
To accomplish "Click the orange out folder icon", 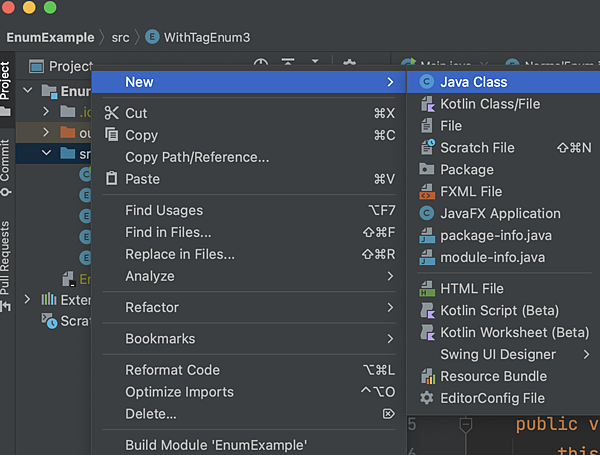I will click(x=68, y=132).
